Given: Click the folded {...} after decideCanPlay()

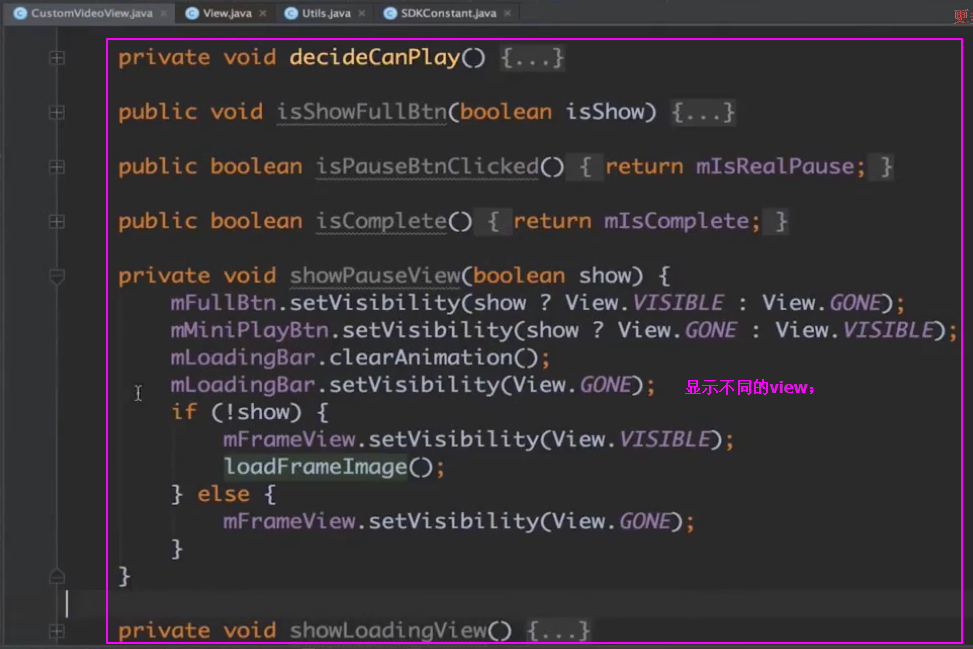Looking at the screenshot, I should coord(532,58).
